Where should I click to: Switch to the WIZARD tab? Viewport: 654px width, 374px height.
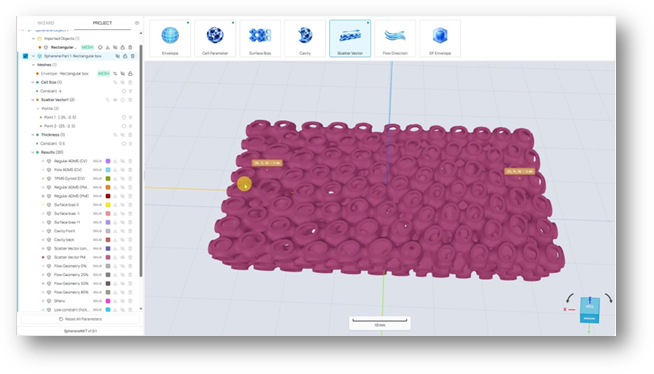[45, 23]
